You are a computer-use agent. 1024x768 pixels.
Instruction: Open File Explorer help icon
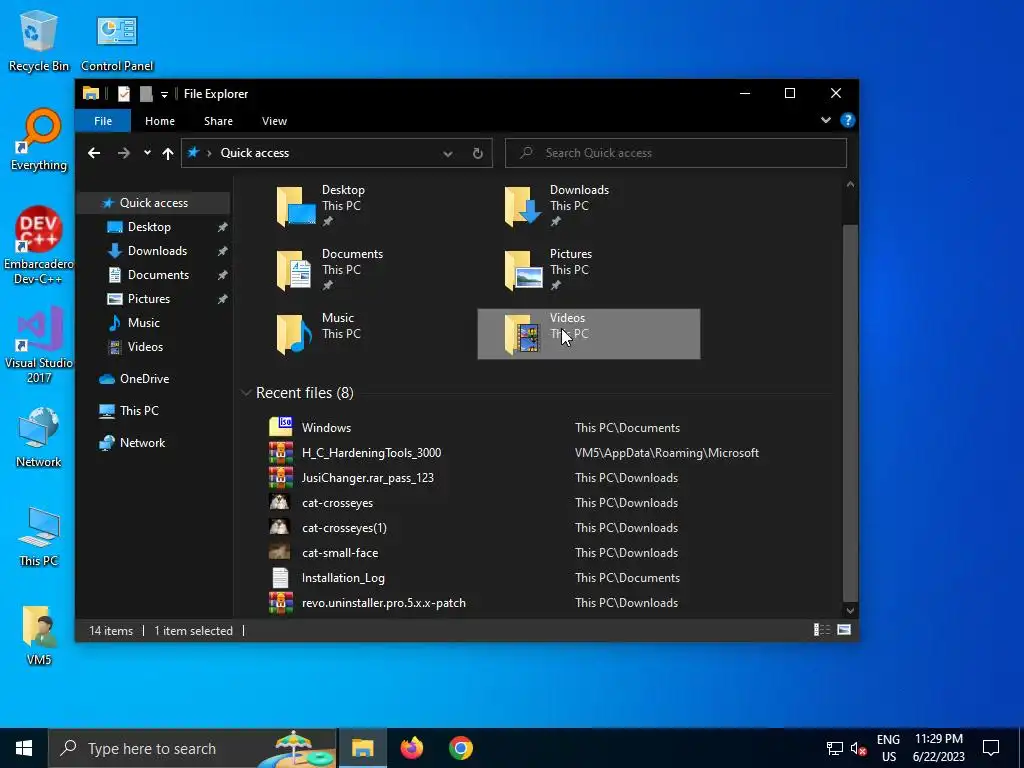[848, 120]
